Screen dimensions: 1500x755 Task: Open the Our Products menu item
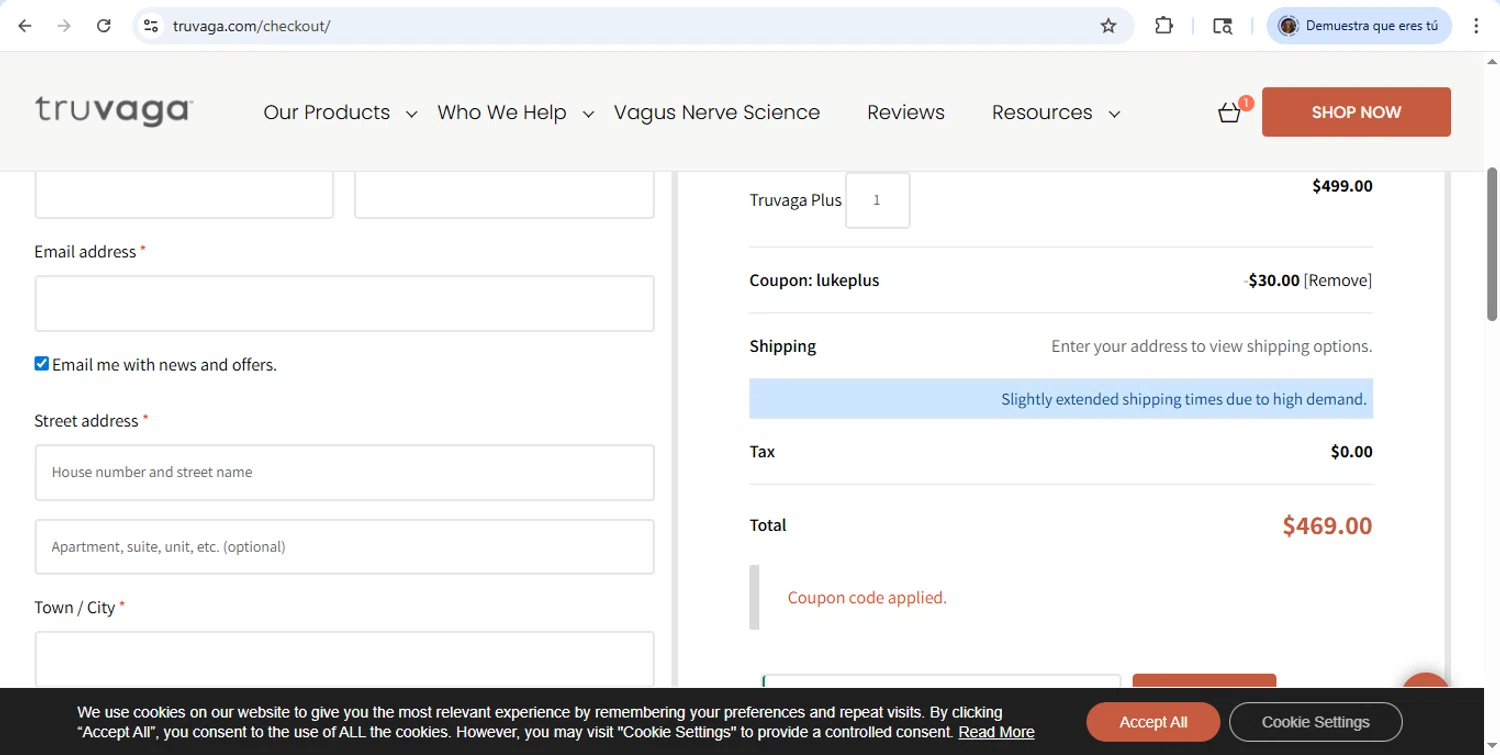(327, 112)
